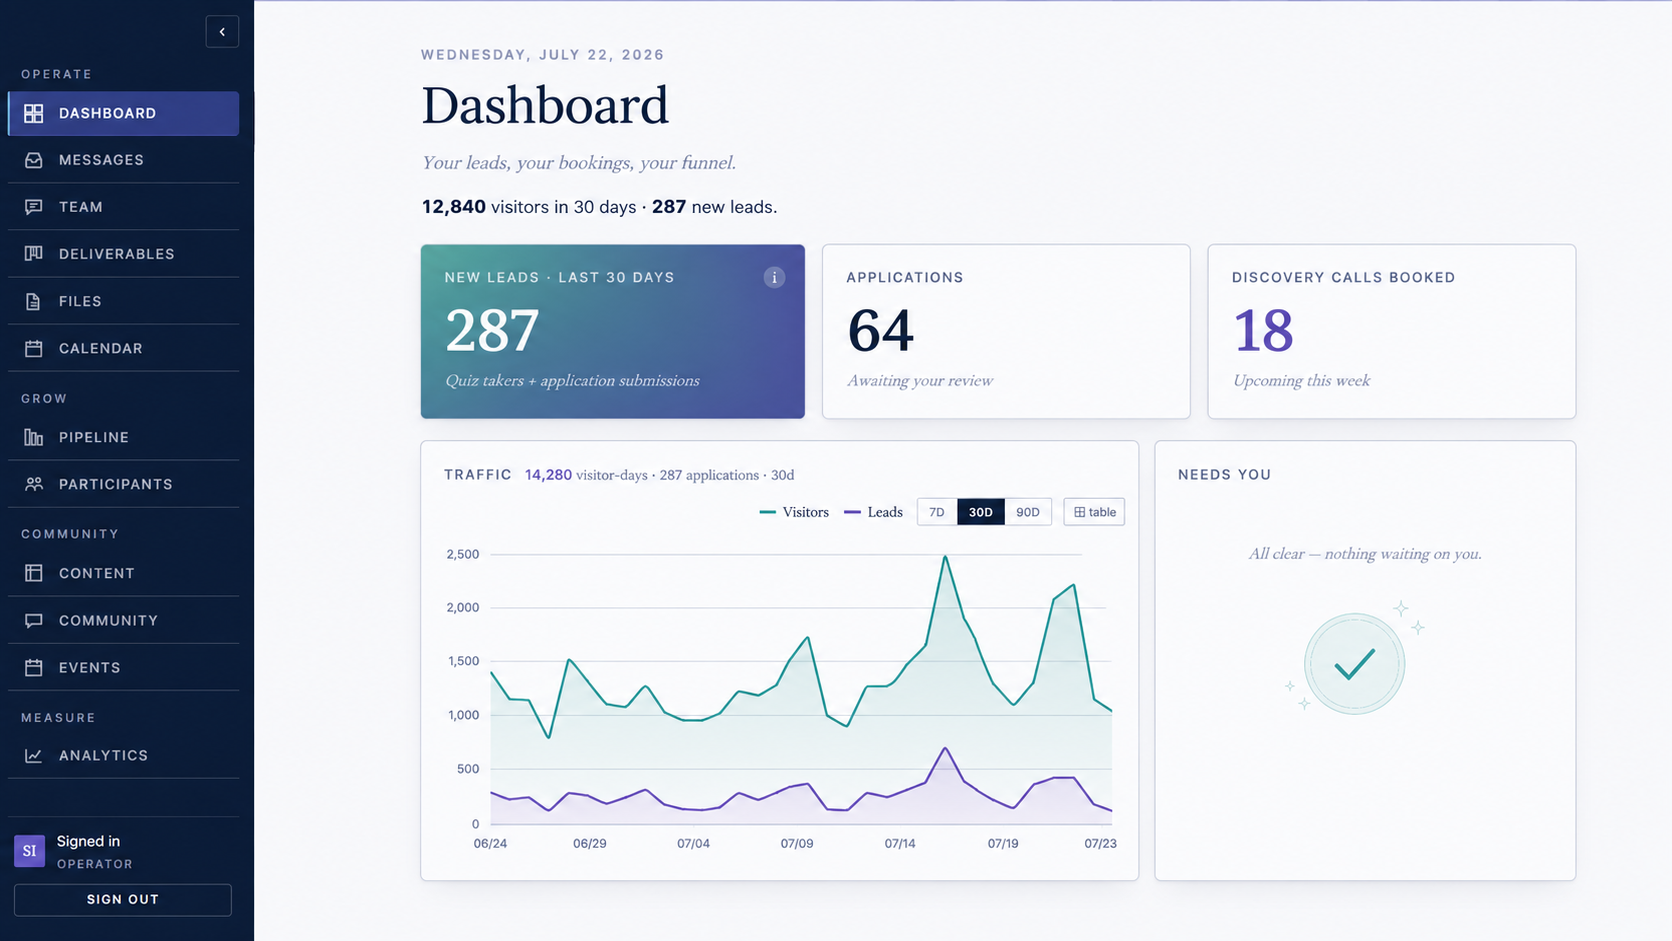This screenshot has height=941, width=1672.
Task: Click the Files document icon
Action: click(x=34, y=301)
